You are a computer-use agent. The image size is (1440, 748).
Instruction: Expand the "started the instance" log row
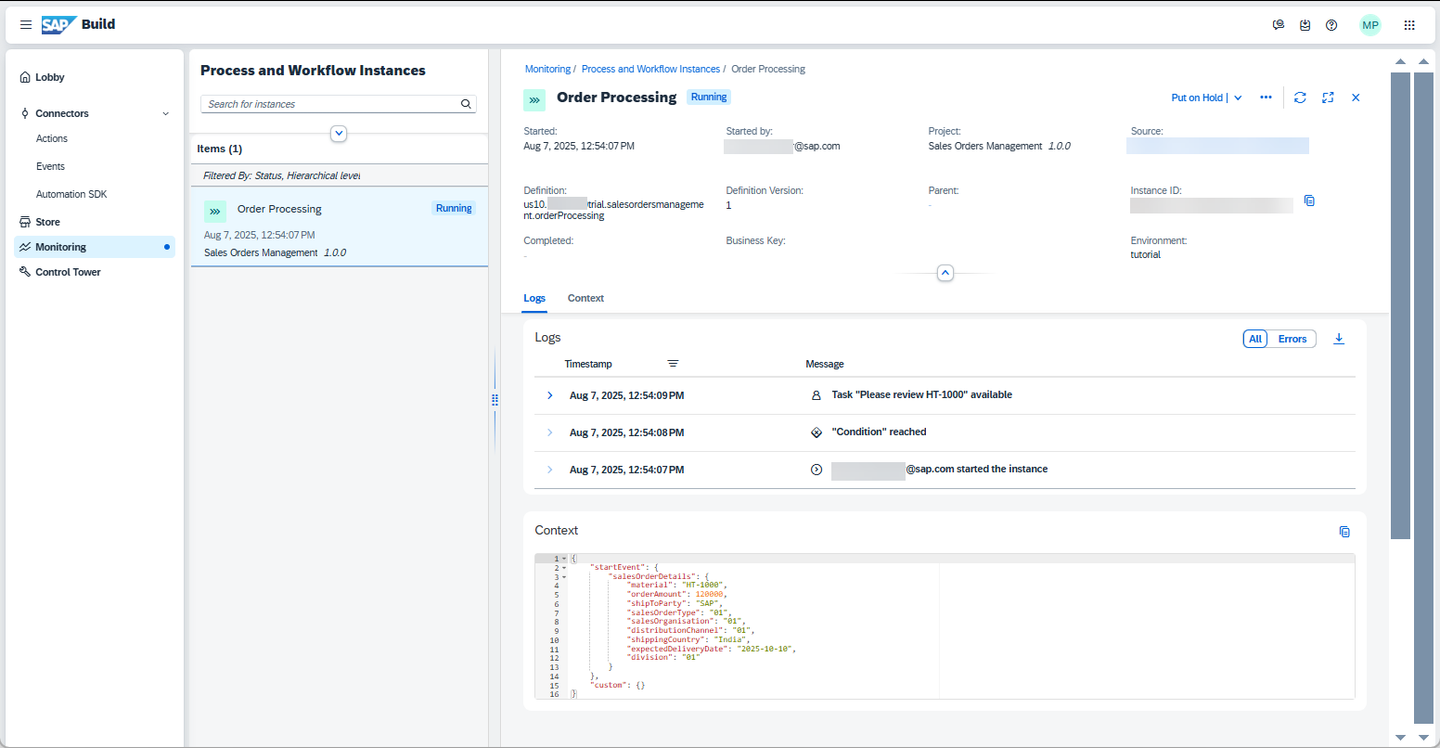click(x=550, y=469)
